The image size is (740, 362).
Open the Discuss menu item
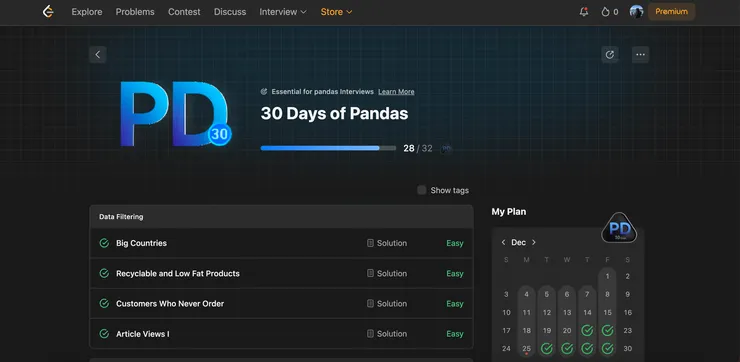coord(230,12)
